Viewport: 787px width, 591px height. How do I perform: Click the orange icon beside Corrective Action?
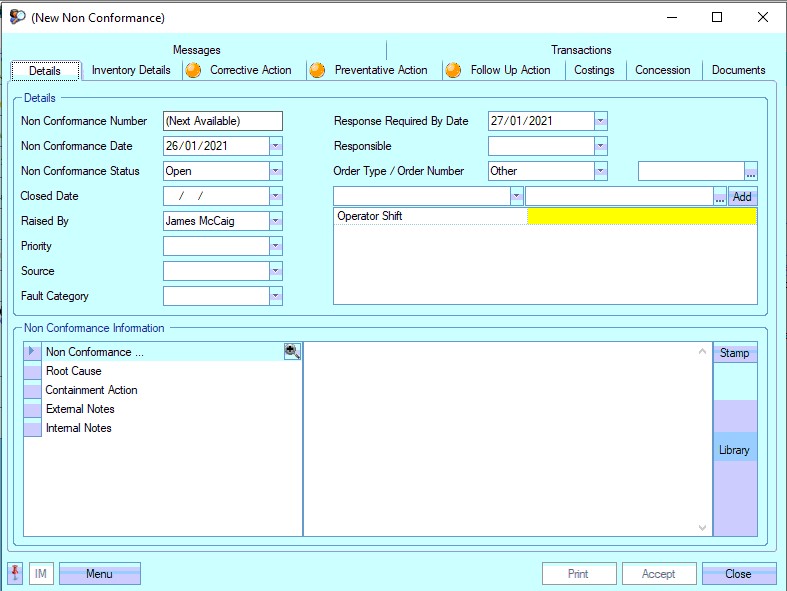(193, 70)
